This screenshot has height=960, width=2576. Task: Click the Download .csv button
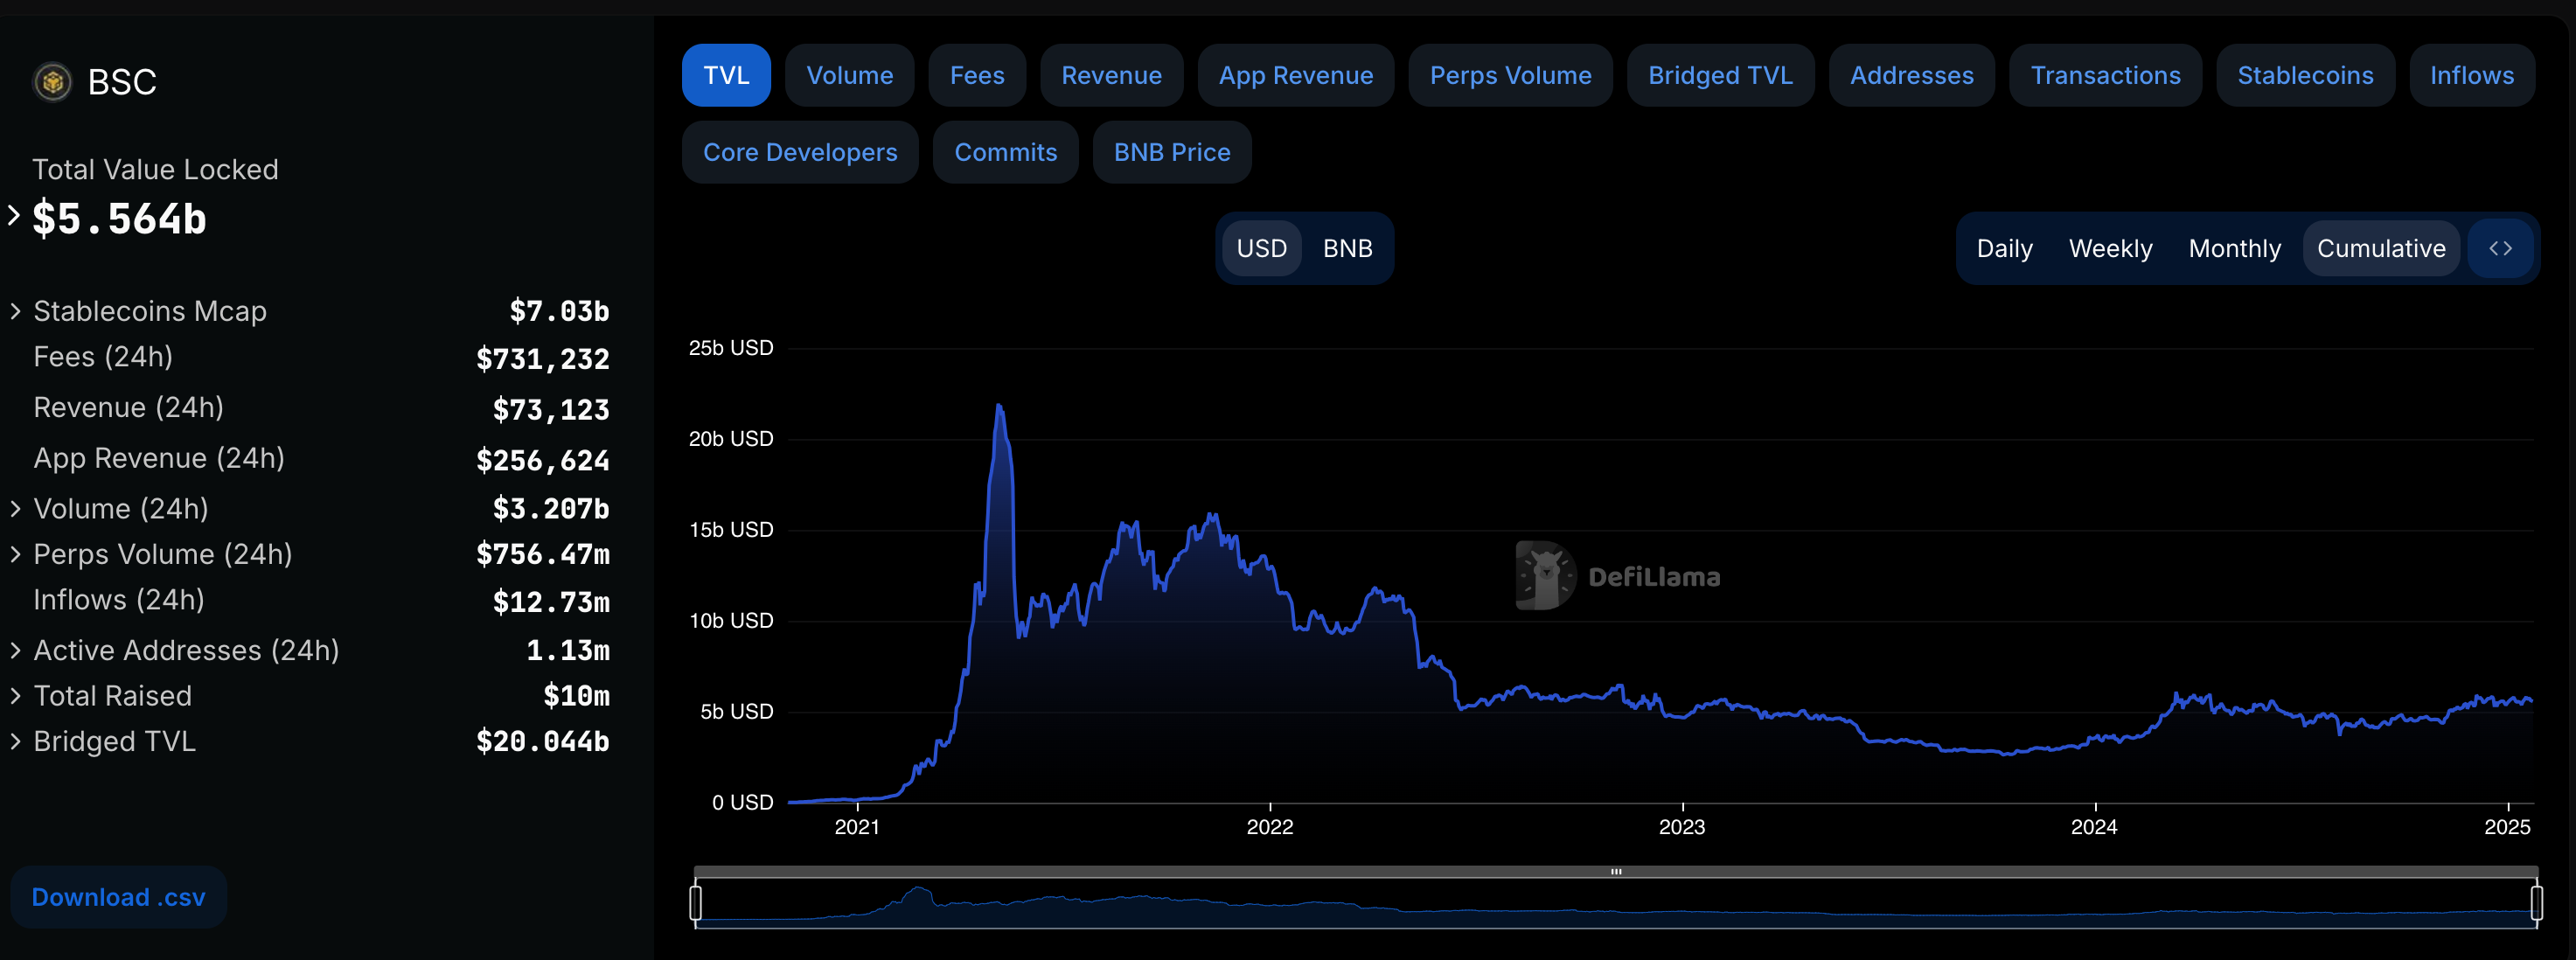118,897
